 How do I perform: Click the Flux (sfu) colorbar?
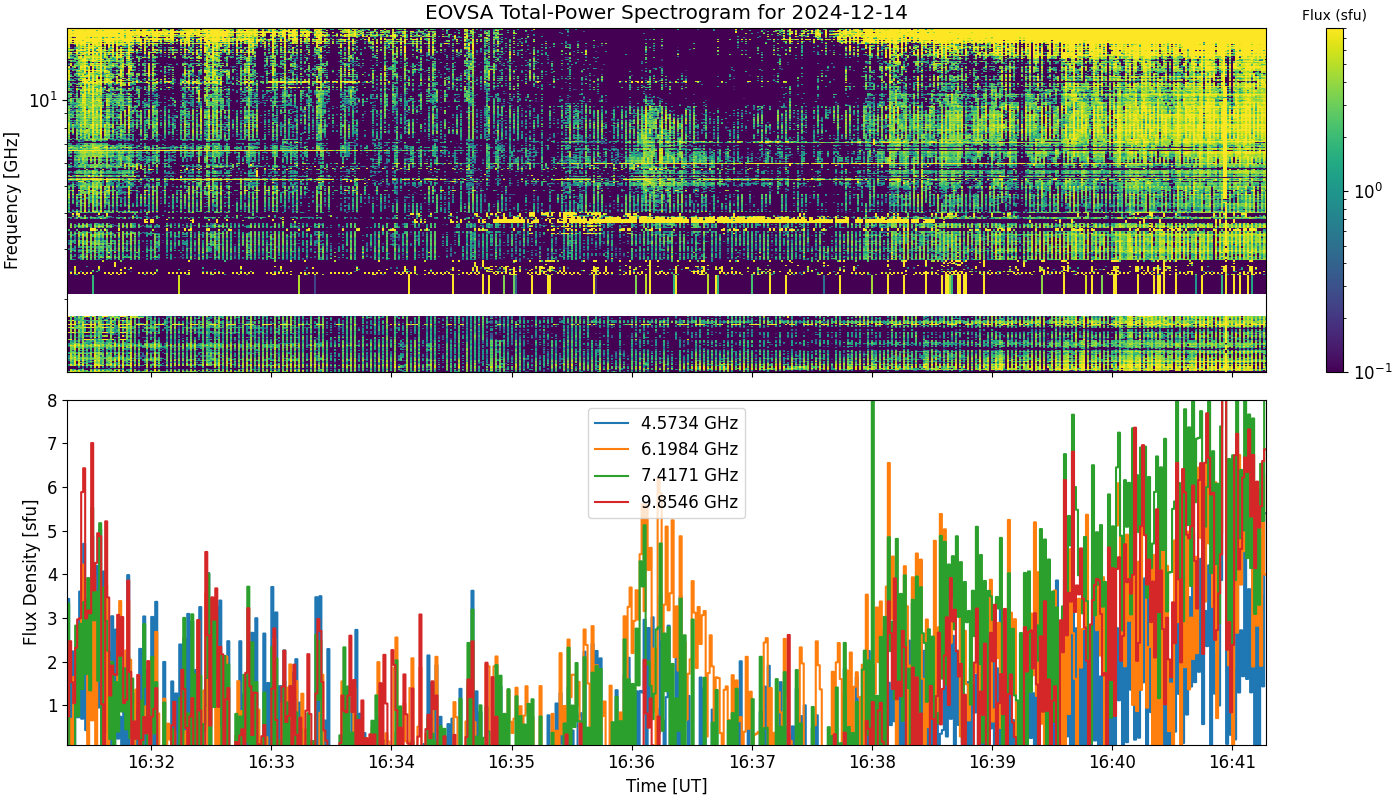1335,200
